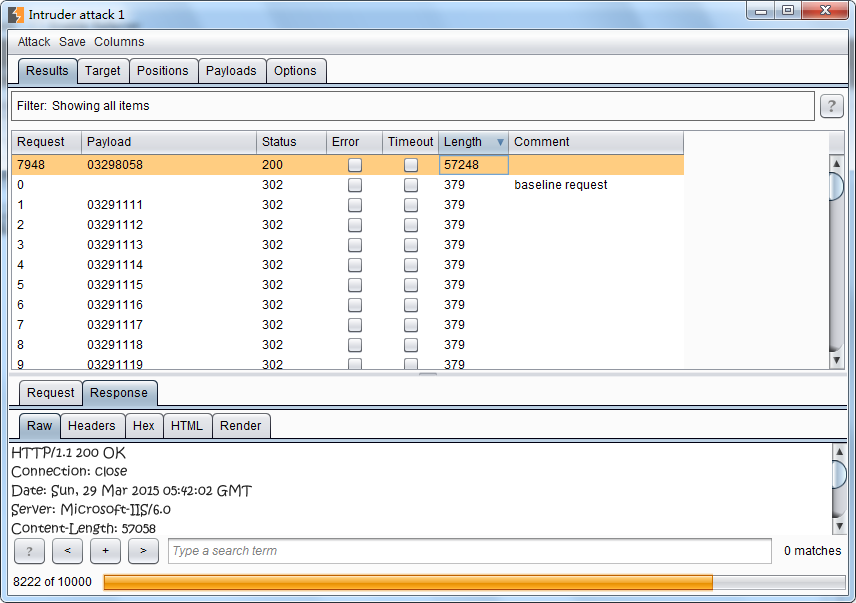Sort by the Error column header

click(354, 142)
